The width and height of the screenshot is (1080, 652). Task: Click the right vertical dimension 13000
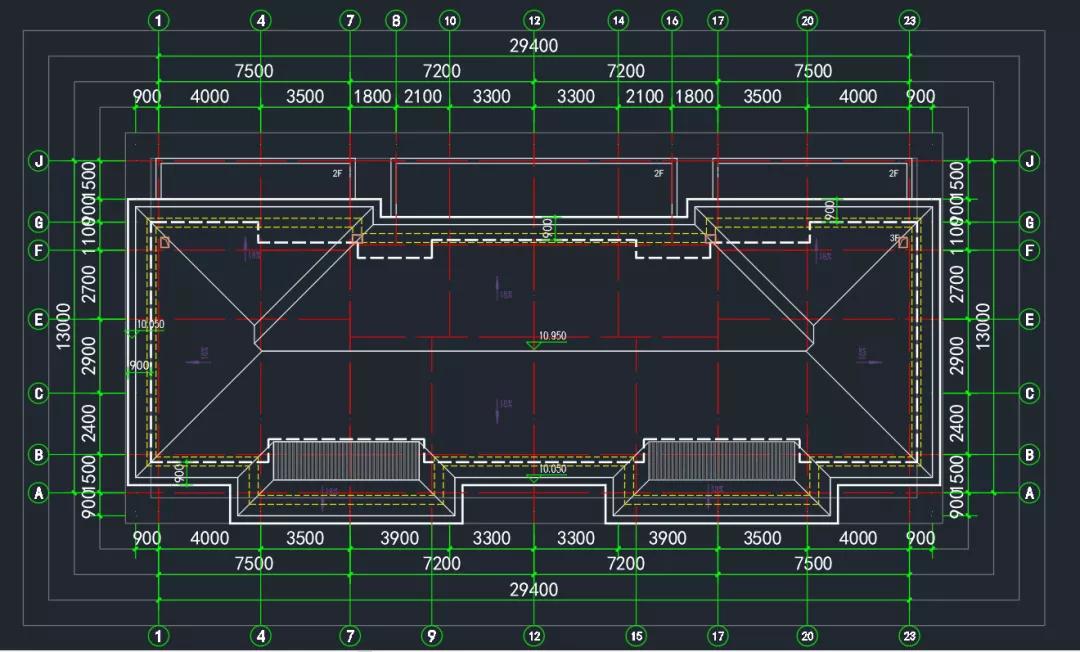(x=983, y=326)
